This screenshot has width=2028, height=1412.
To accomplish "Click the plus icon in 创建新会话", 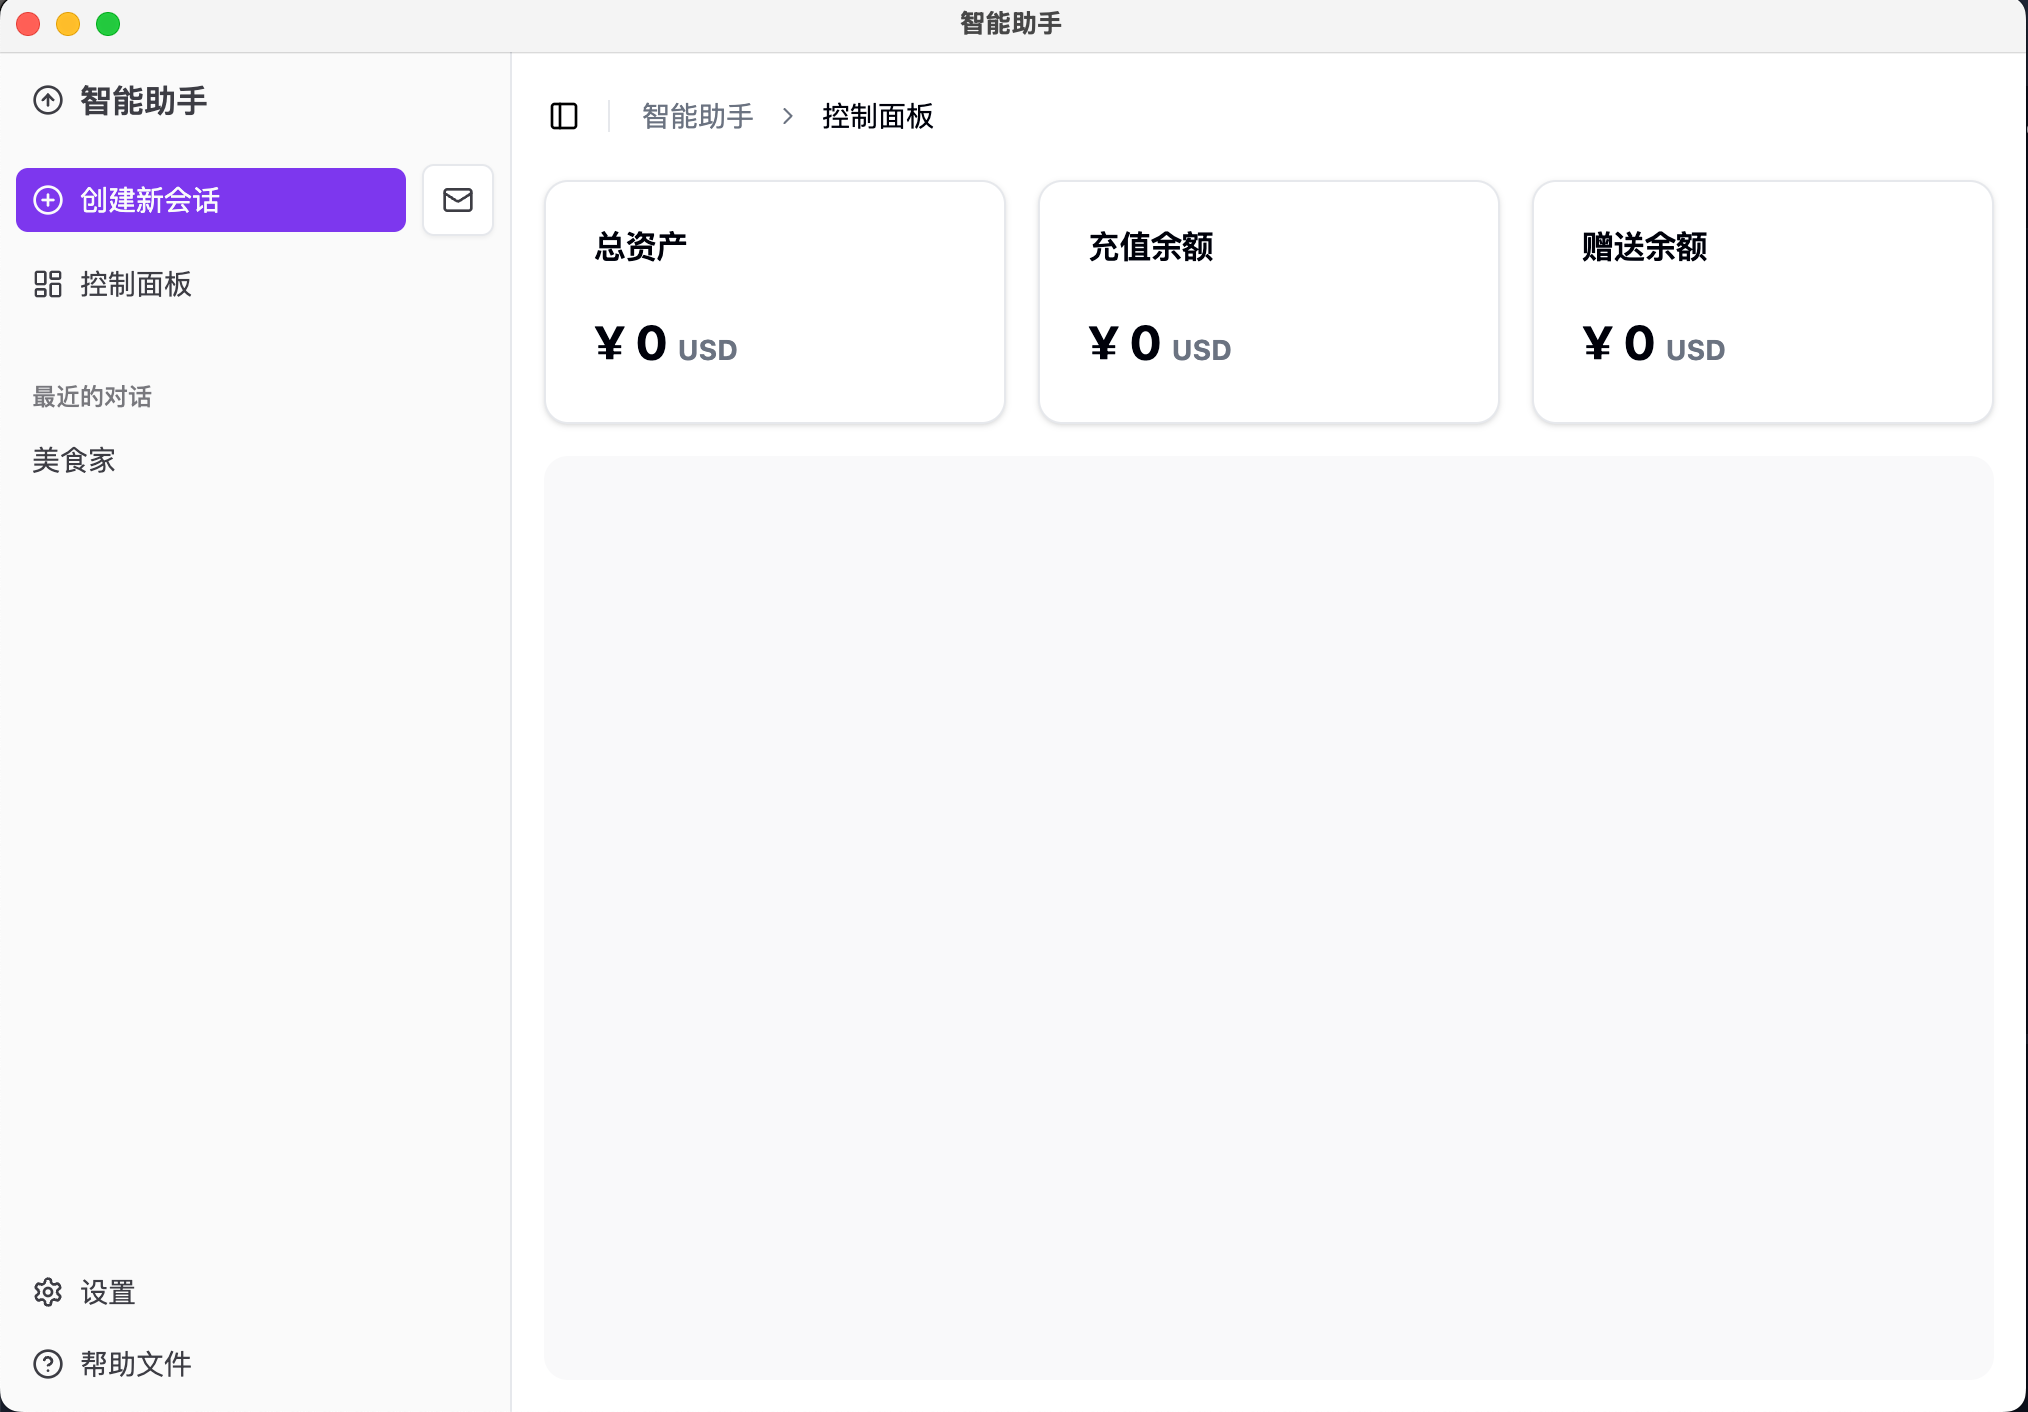I will point(48,200).
